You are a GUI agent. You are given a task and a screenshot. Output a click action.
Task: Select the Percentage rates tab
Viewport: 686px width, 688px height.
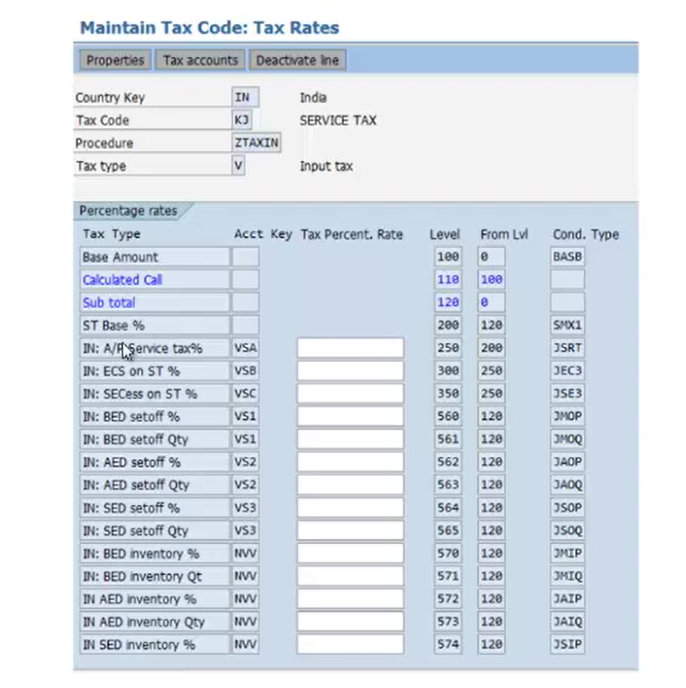(x=128, y=211)
